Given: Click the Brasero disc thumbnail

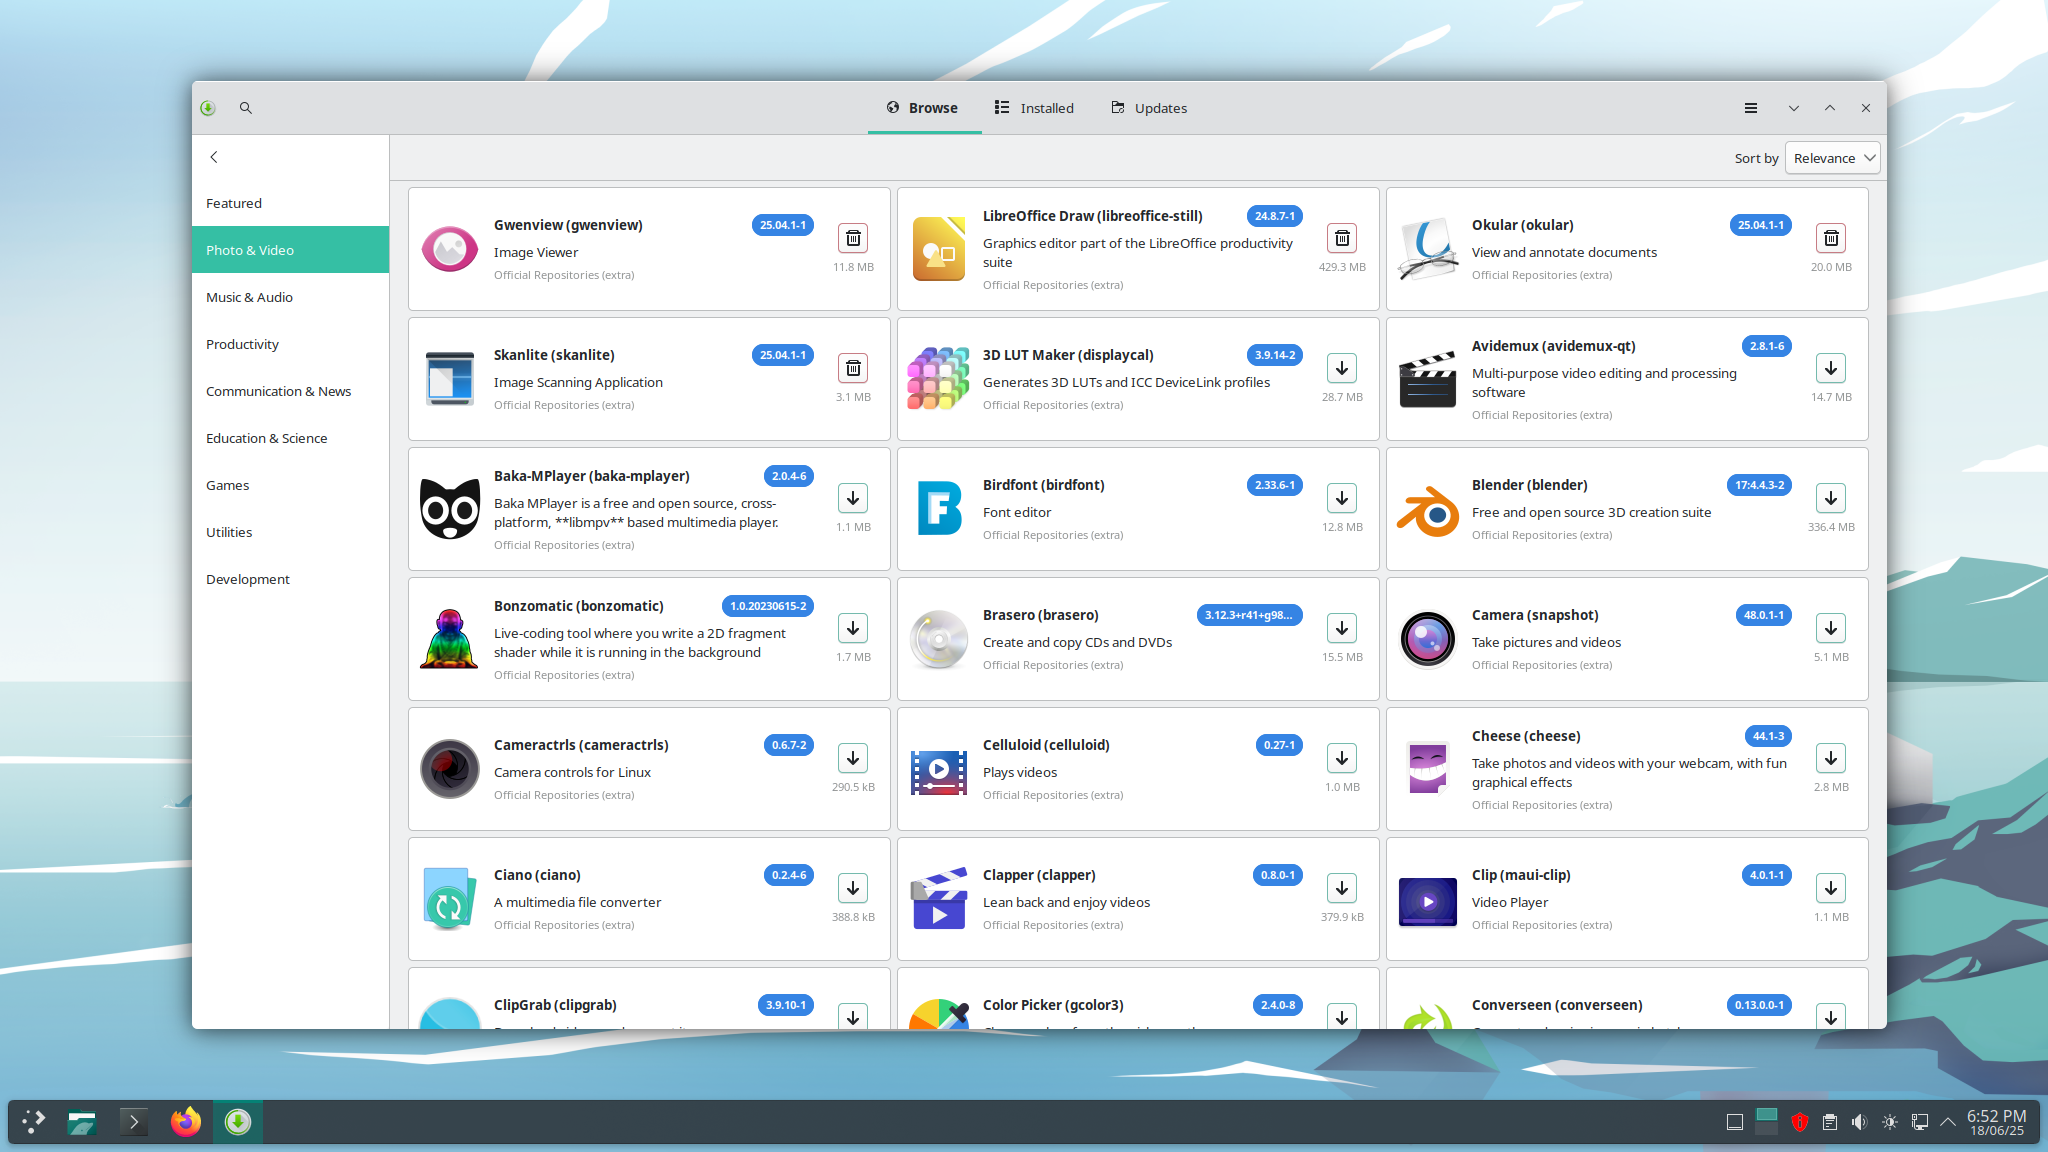Looking at the screenshot, I should coord(939,639).
